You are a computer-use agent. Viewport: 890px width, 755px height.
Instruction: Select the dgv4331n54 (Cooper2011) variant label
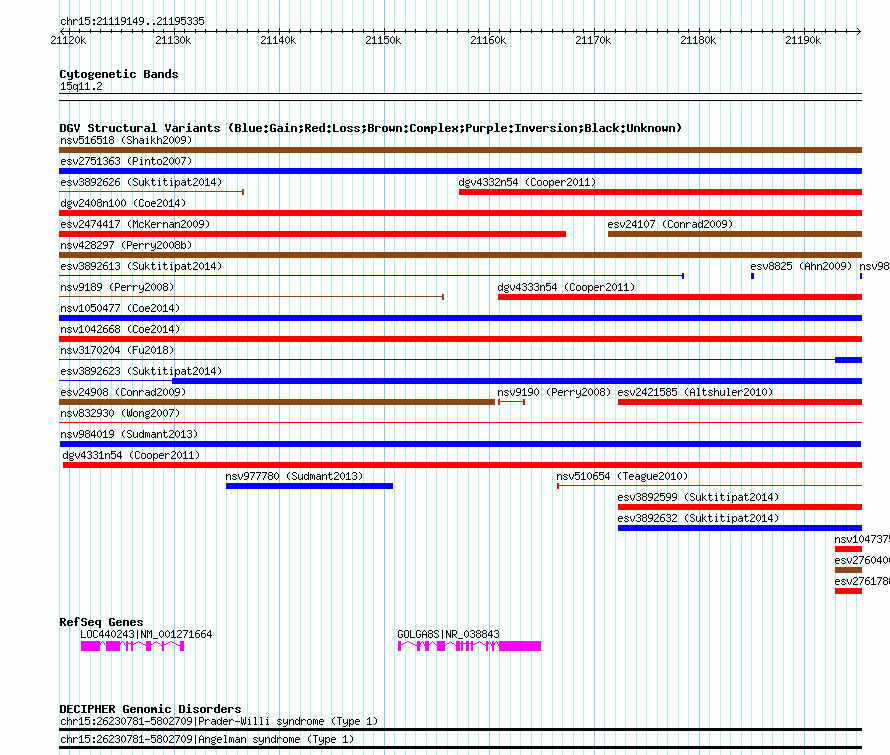131,455
